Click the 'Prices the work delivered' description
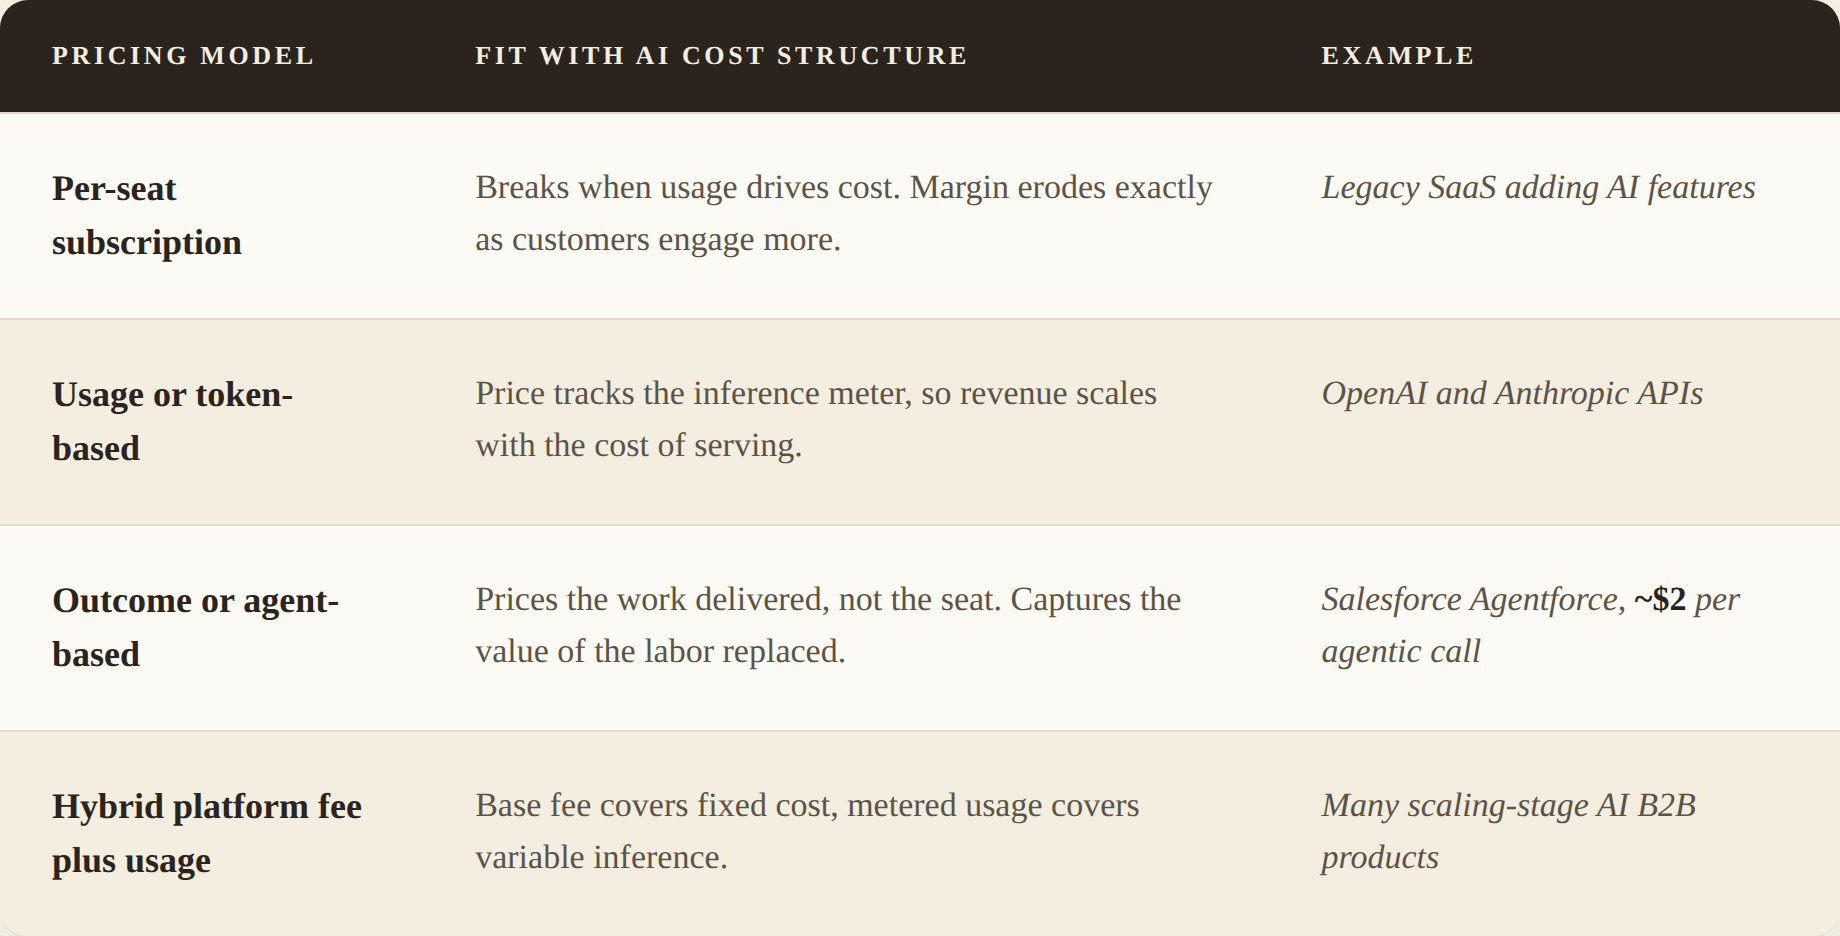This screenshot has width=1840, height=936. [x=828, y=625]
